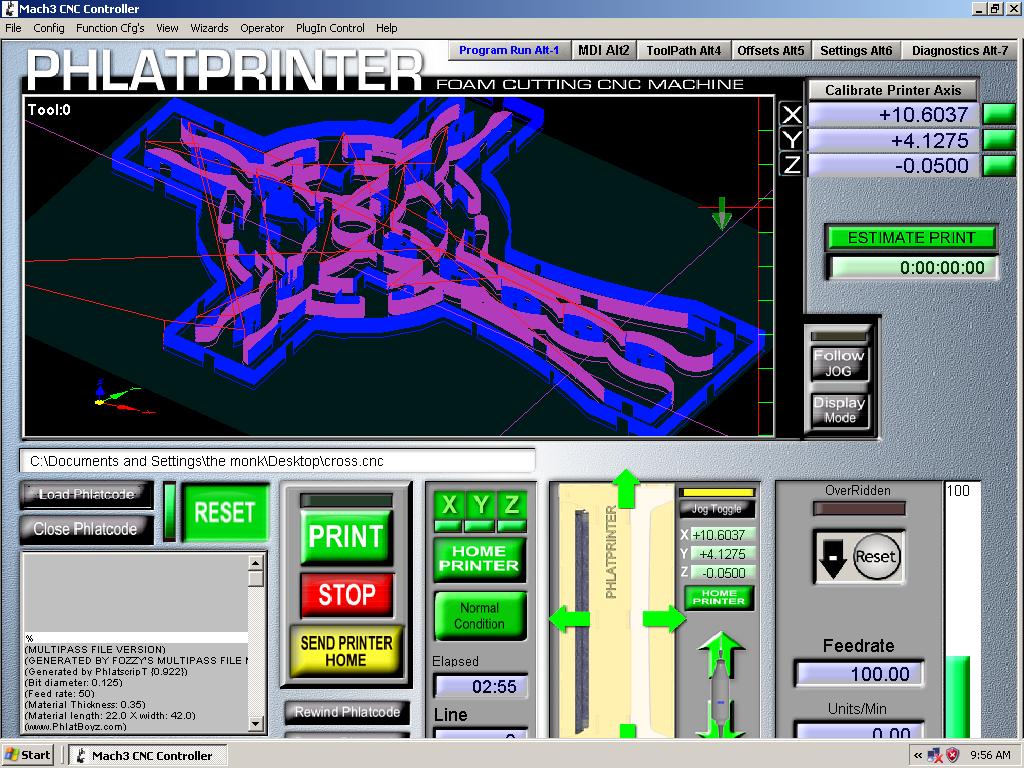Image resolution: width=1024 pixels, height=768 pixels.
Task: Open the Wizards menu
Action: click(209, 28)
